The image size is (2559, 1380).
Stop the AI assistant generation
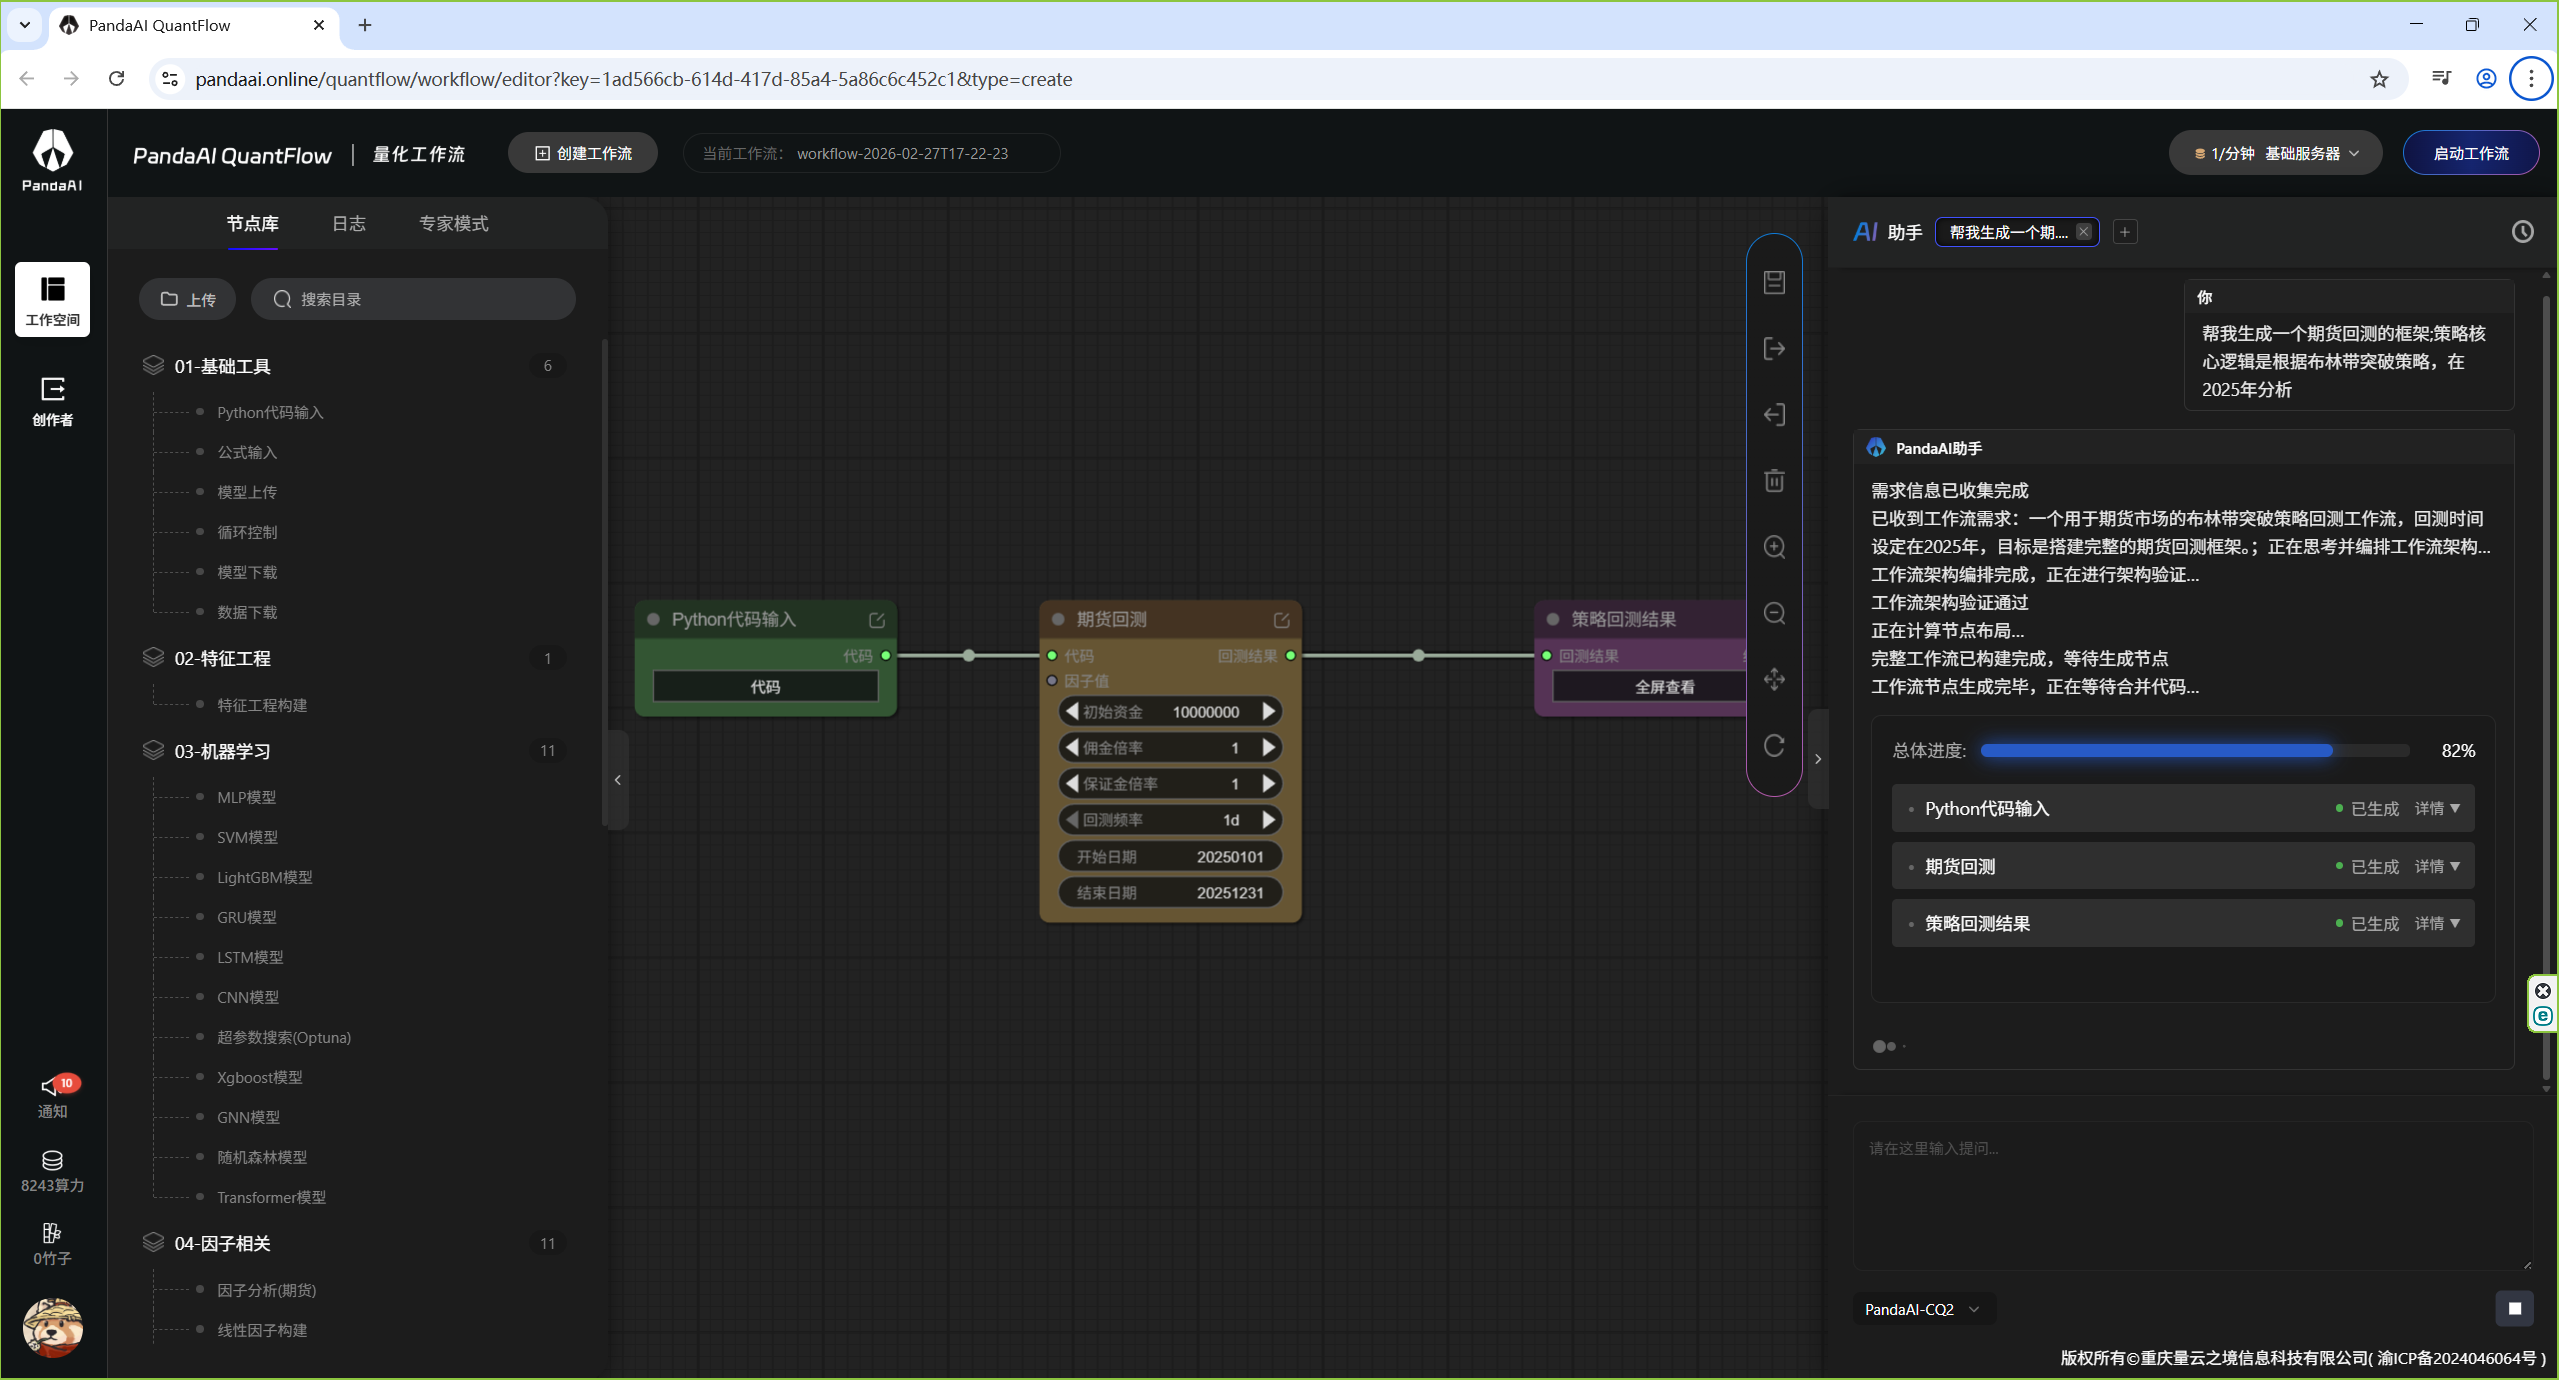[x=2514, y=1309]
